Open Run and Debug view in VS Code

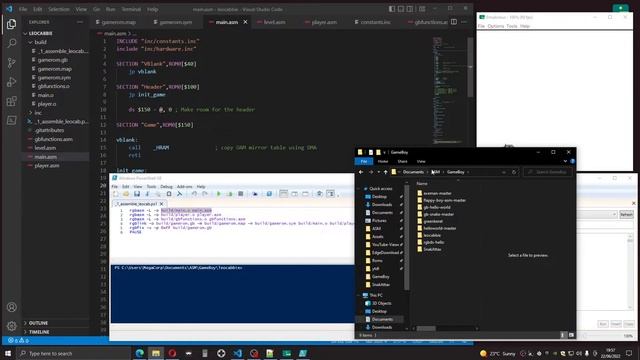[x=11, y=82]
